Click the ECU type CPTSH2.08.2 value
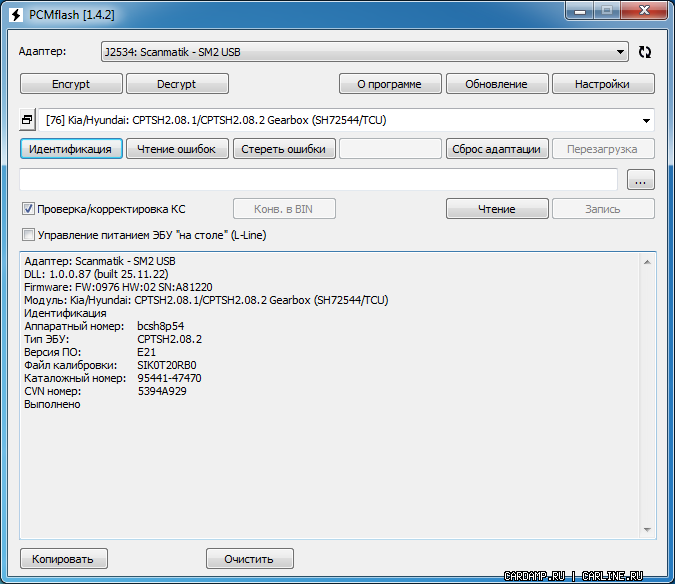675x584 pixels. [x=169, y=339]
